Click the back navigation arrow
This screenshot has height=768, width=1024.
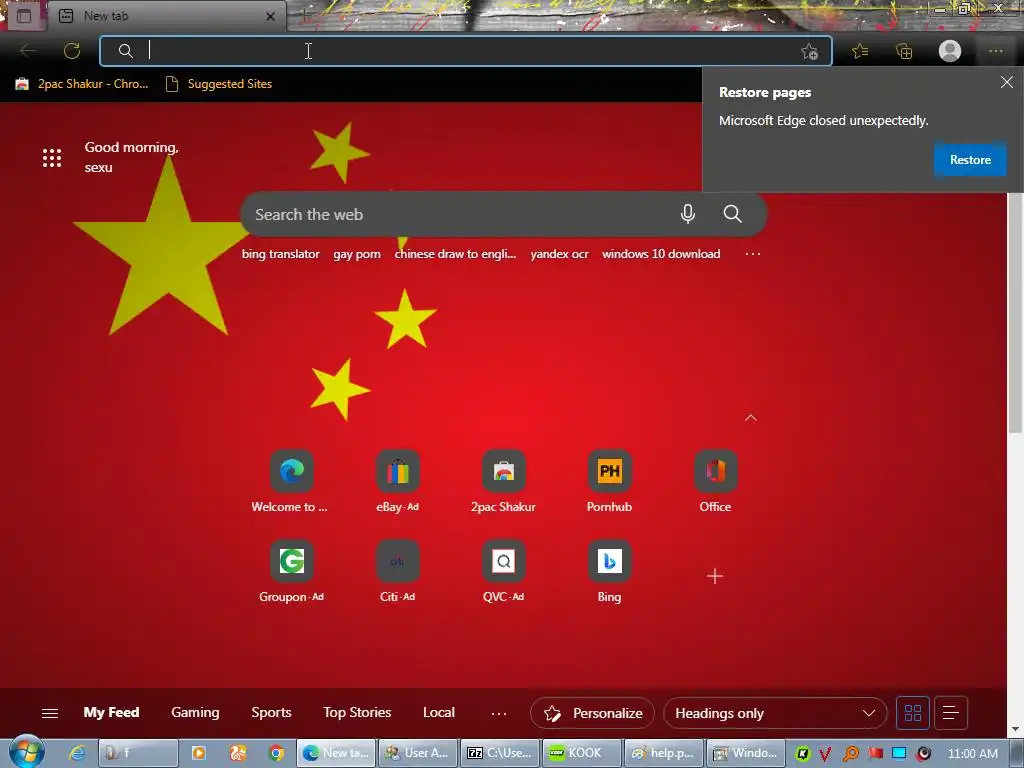(28, 51)
